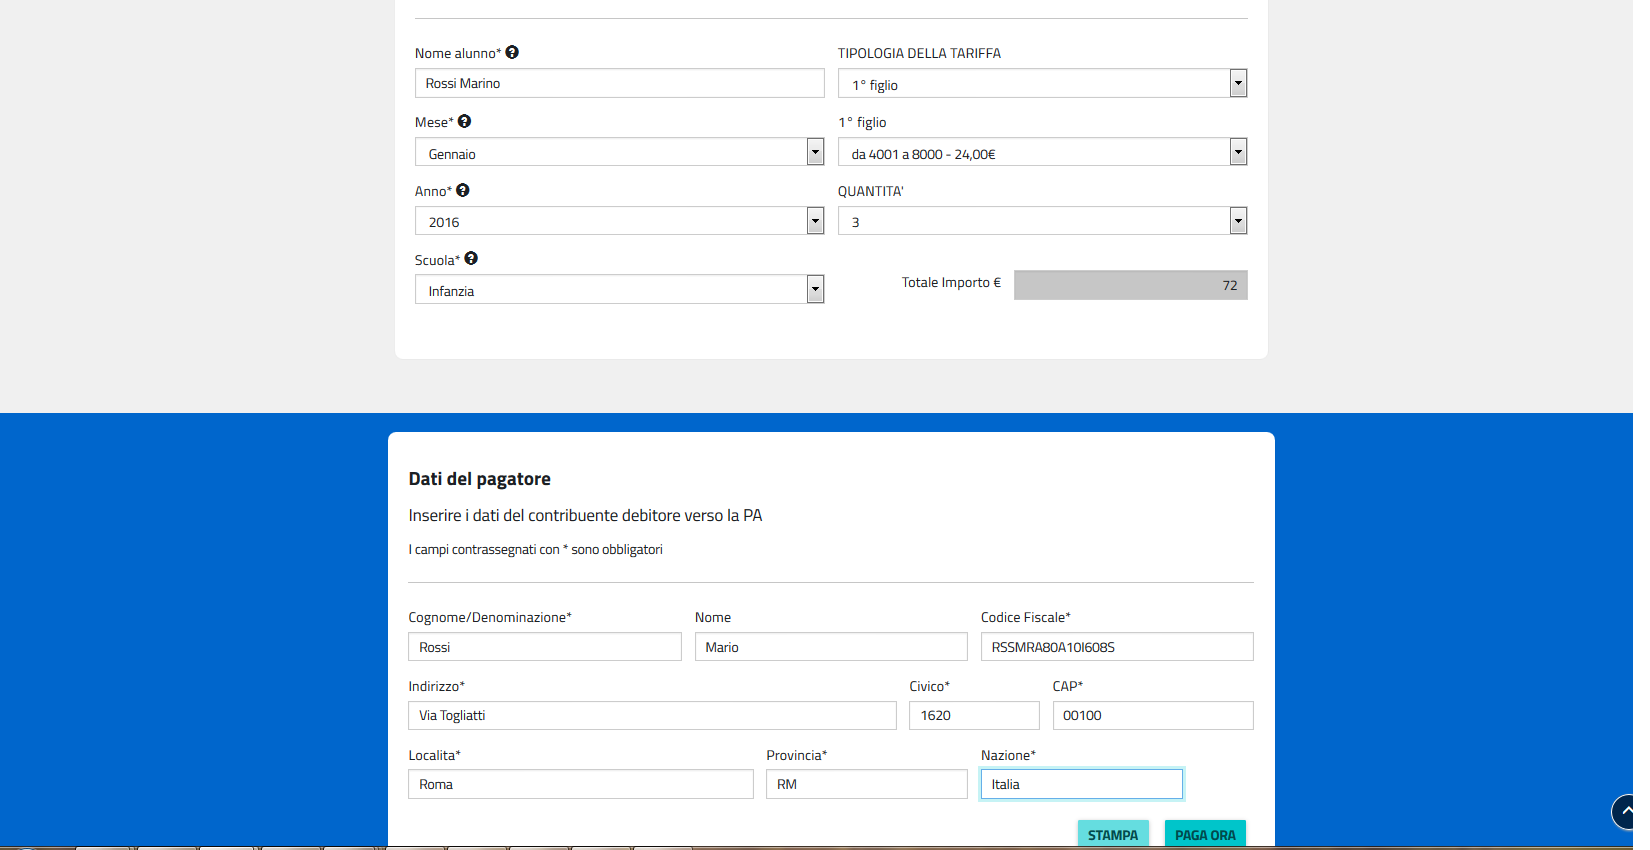1650x850 pixels.
Task: Click the Cognome/Denominazione field containing Rossi
Action: [544, 647]
